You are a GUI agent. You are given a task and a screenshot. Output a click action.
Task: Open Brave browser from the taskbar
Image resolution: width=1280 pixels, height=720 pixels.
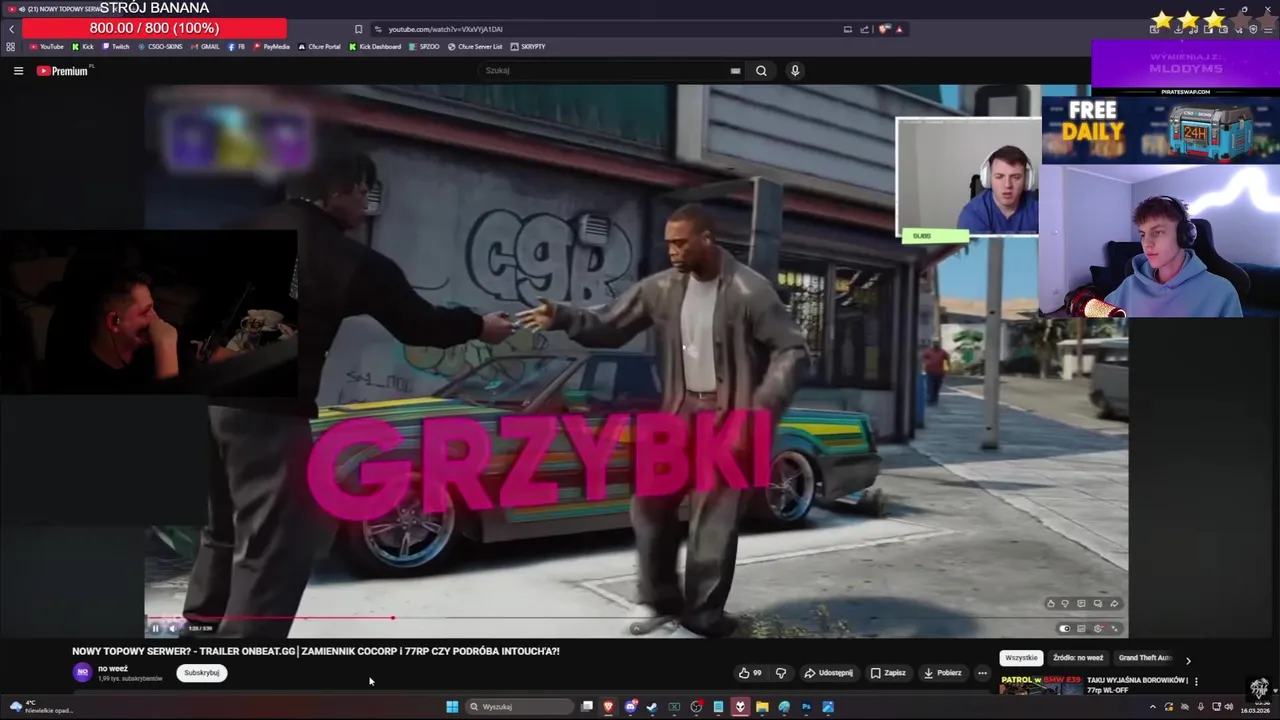[x=608, y=707]
